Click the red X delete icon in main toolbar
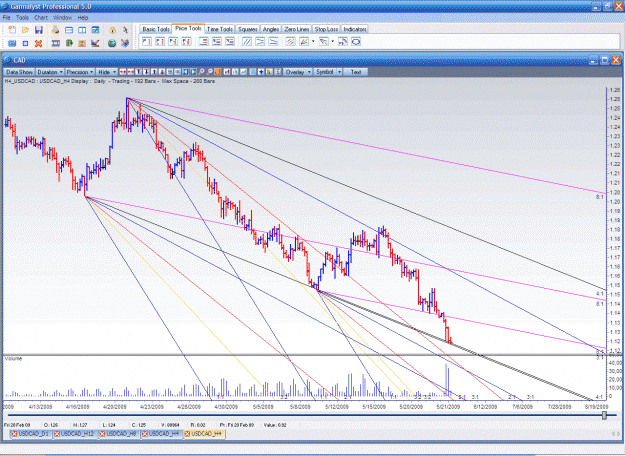The height and width of the screenshot is (456, 625). [x=38, y=43]
